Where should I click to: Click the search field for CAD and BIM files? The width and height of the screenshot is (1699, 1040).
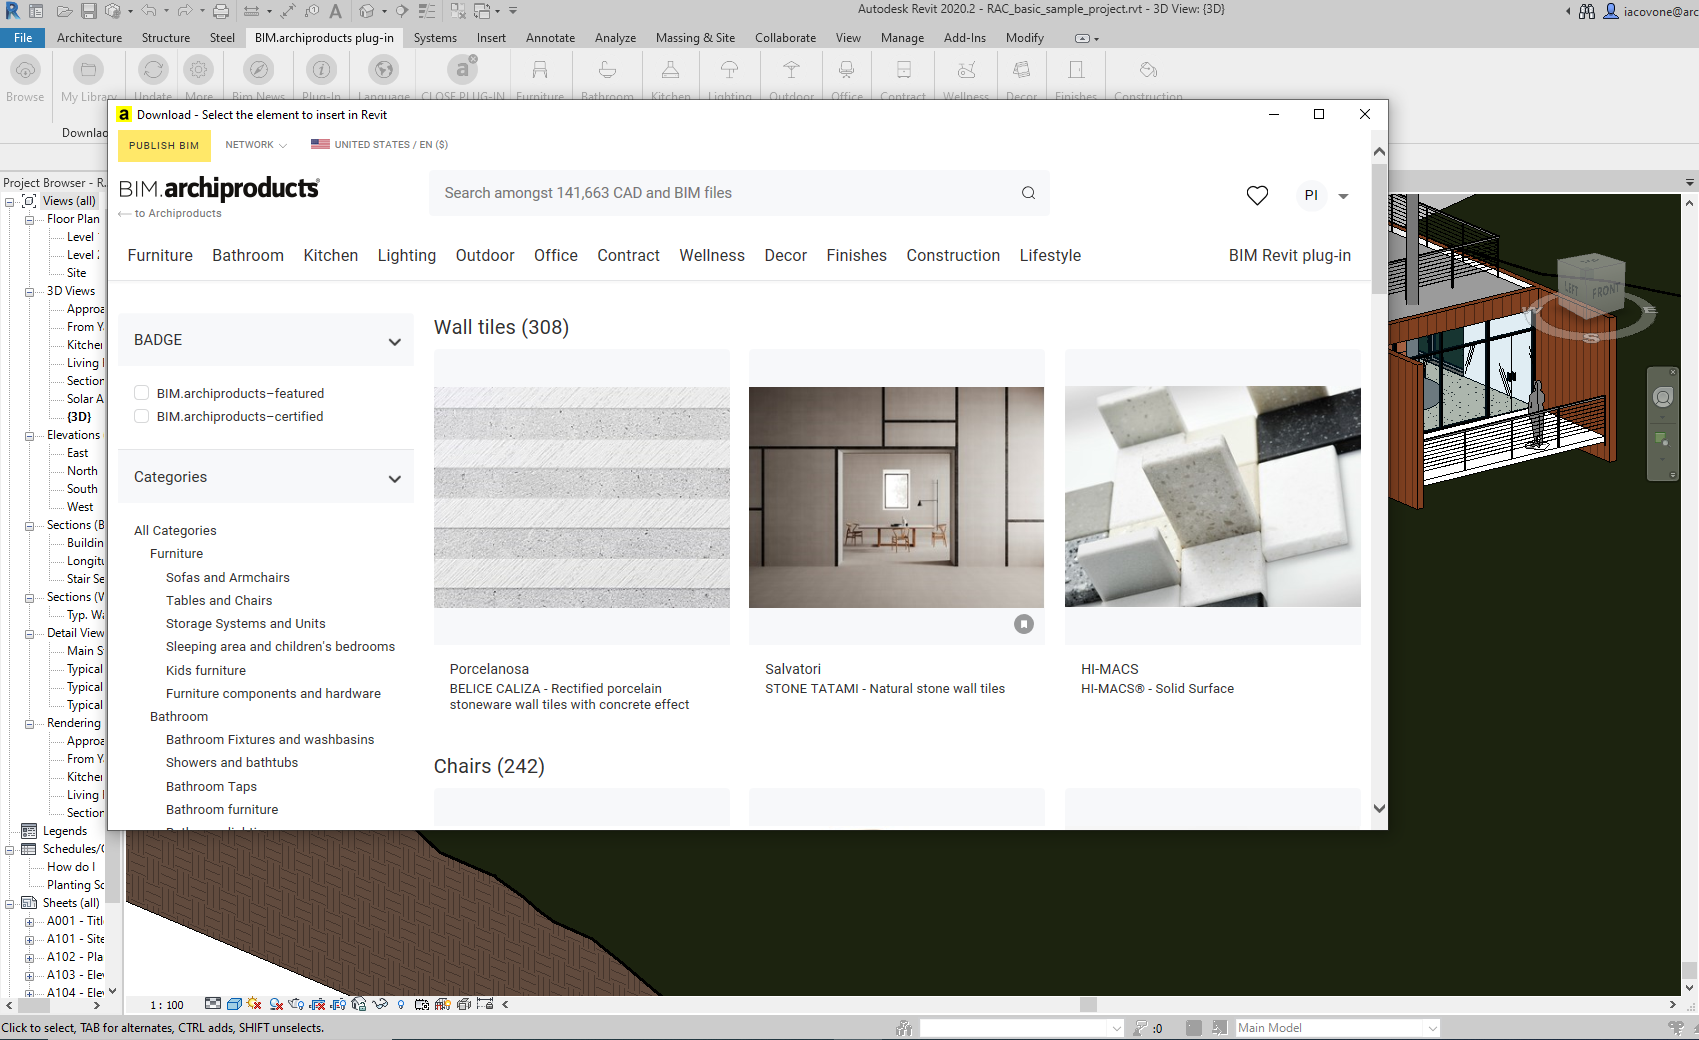click(x=700, y=192)
